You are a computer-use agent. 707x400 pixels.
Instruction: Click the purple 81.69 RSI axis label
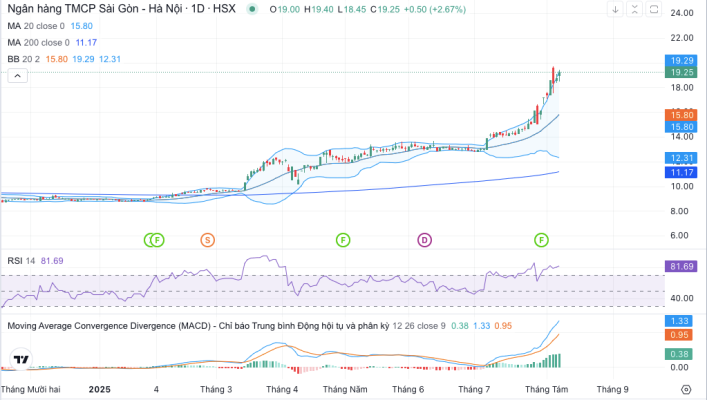[x=681, y=266]
